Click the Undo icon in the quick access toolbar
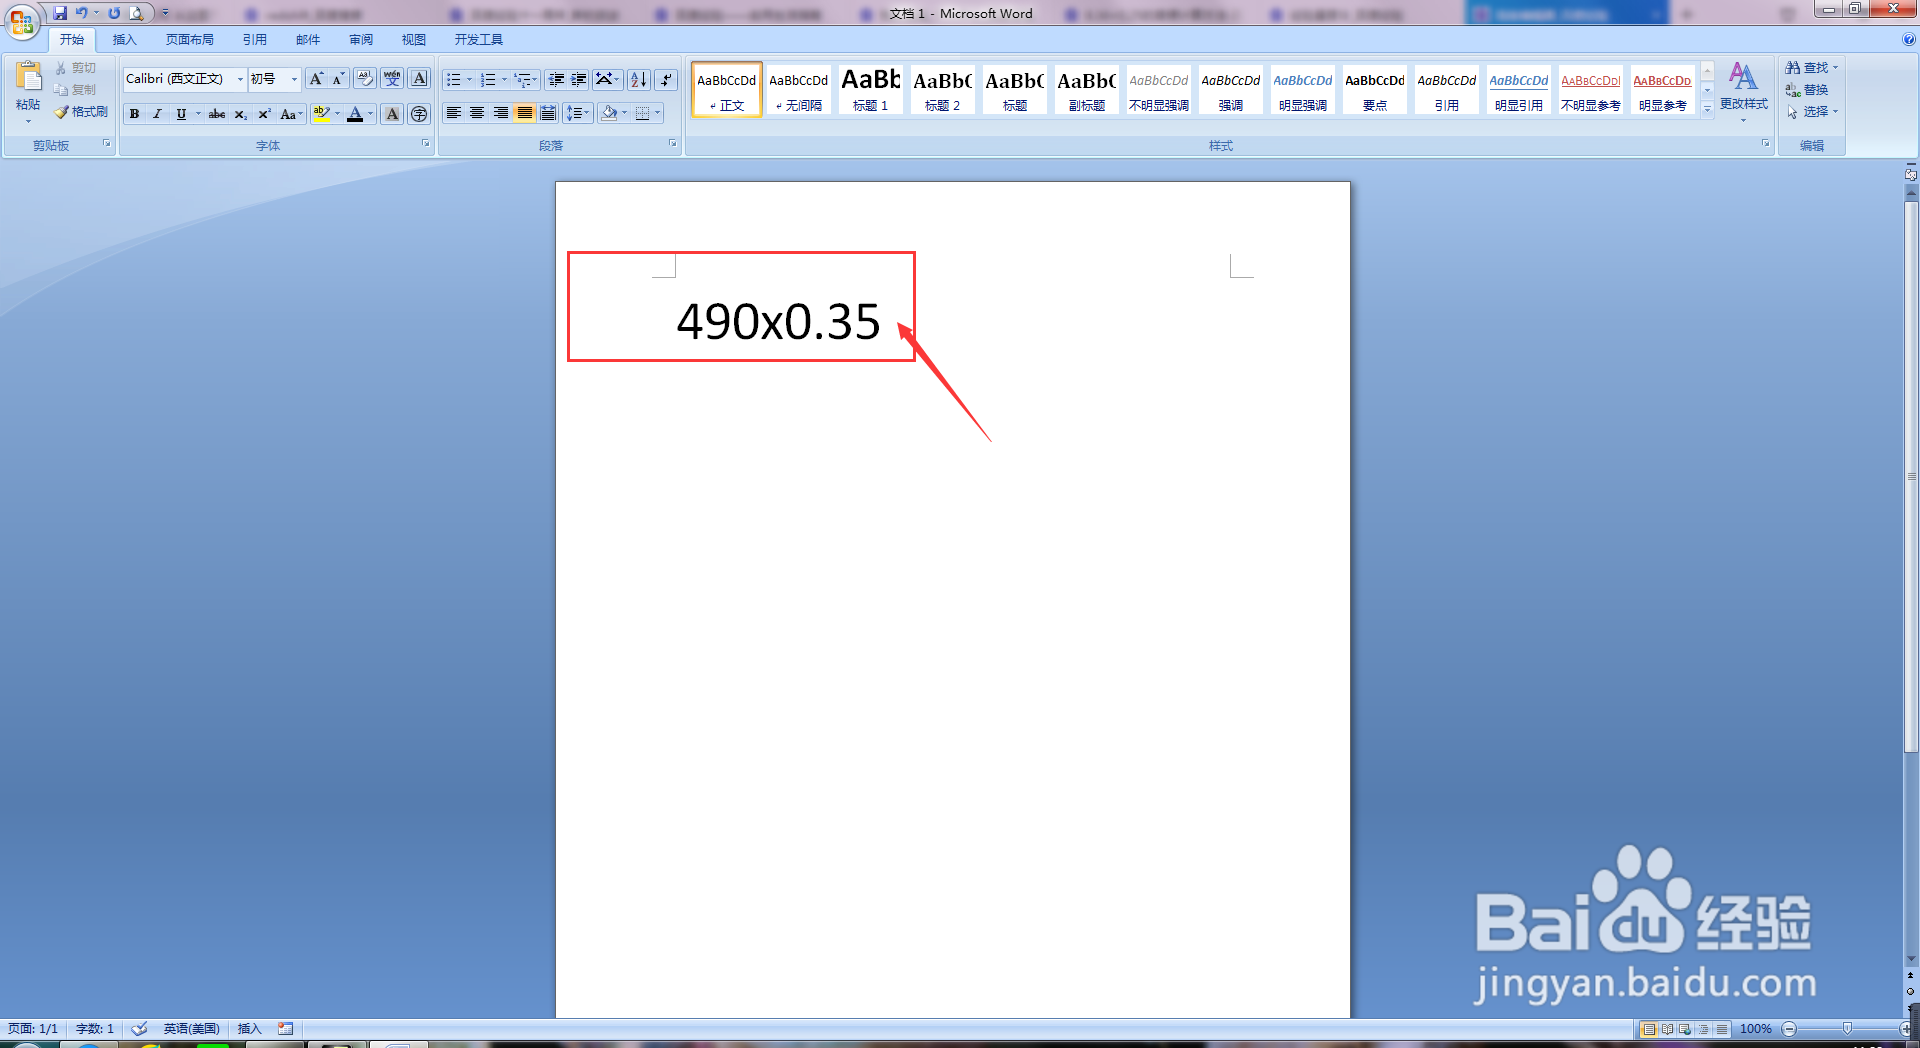 coord(82,13)
